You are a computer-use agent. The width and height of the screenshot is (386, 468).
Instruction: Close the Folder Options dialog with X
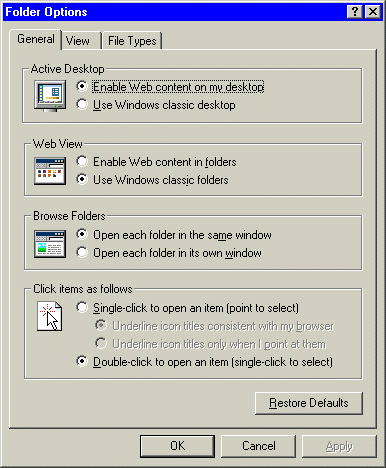(373, 12)
